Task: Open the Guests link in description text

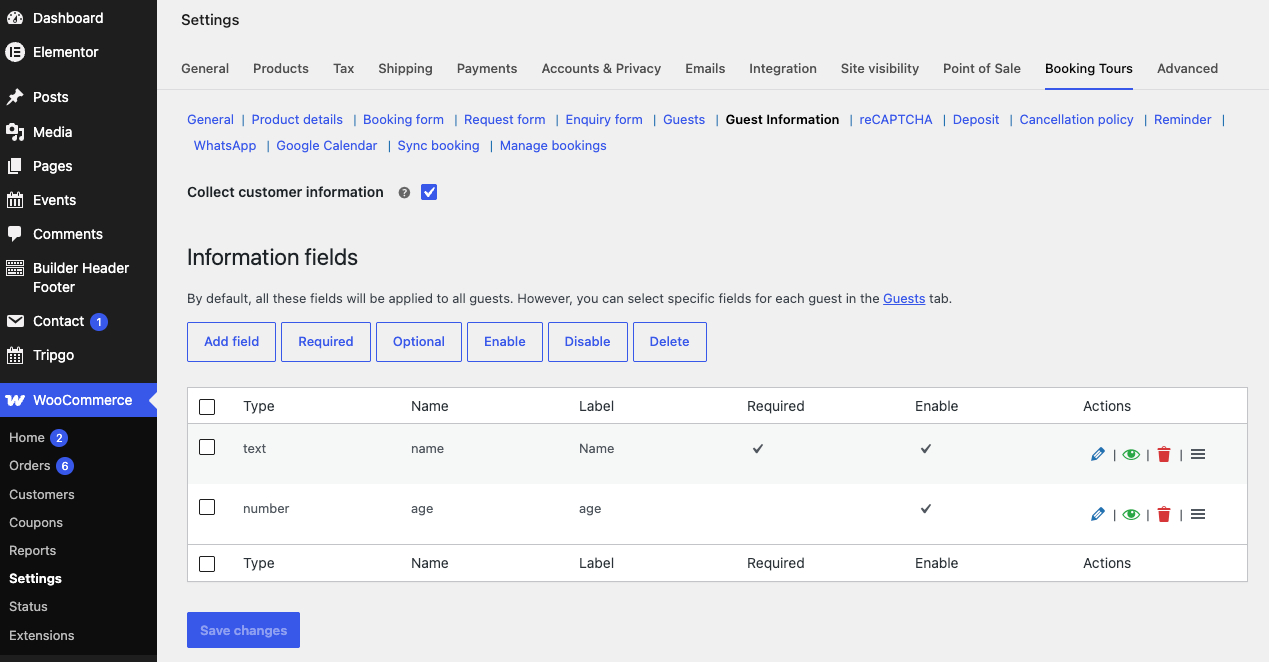Action: click(x=904, y=298)
